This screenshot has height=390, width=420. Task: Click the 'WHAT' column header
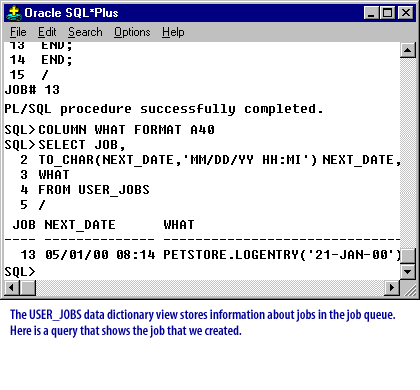[x=179, y=225]
